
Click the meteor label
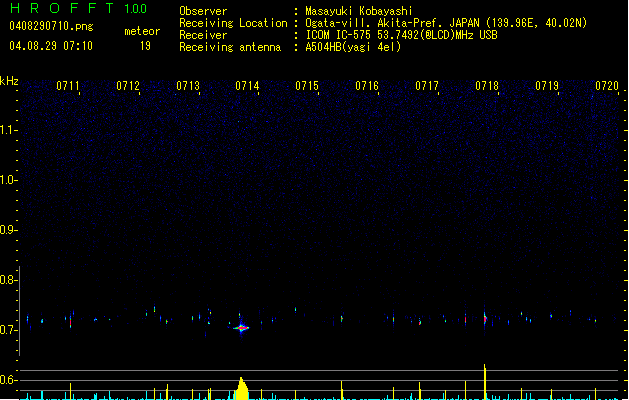[142, 31]
